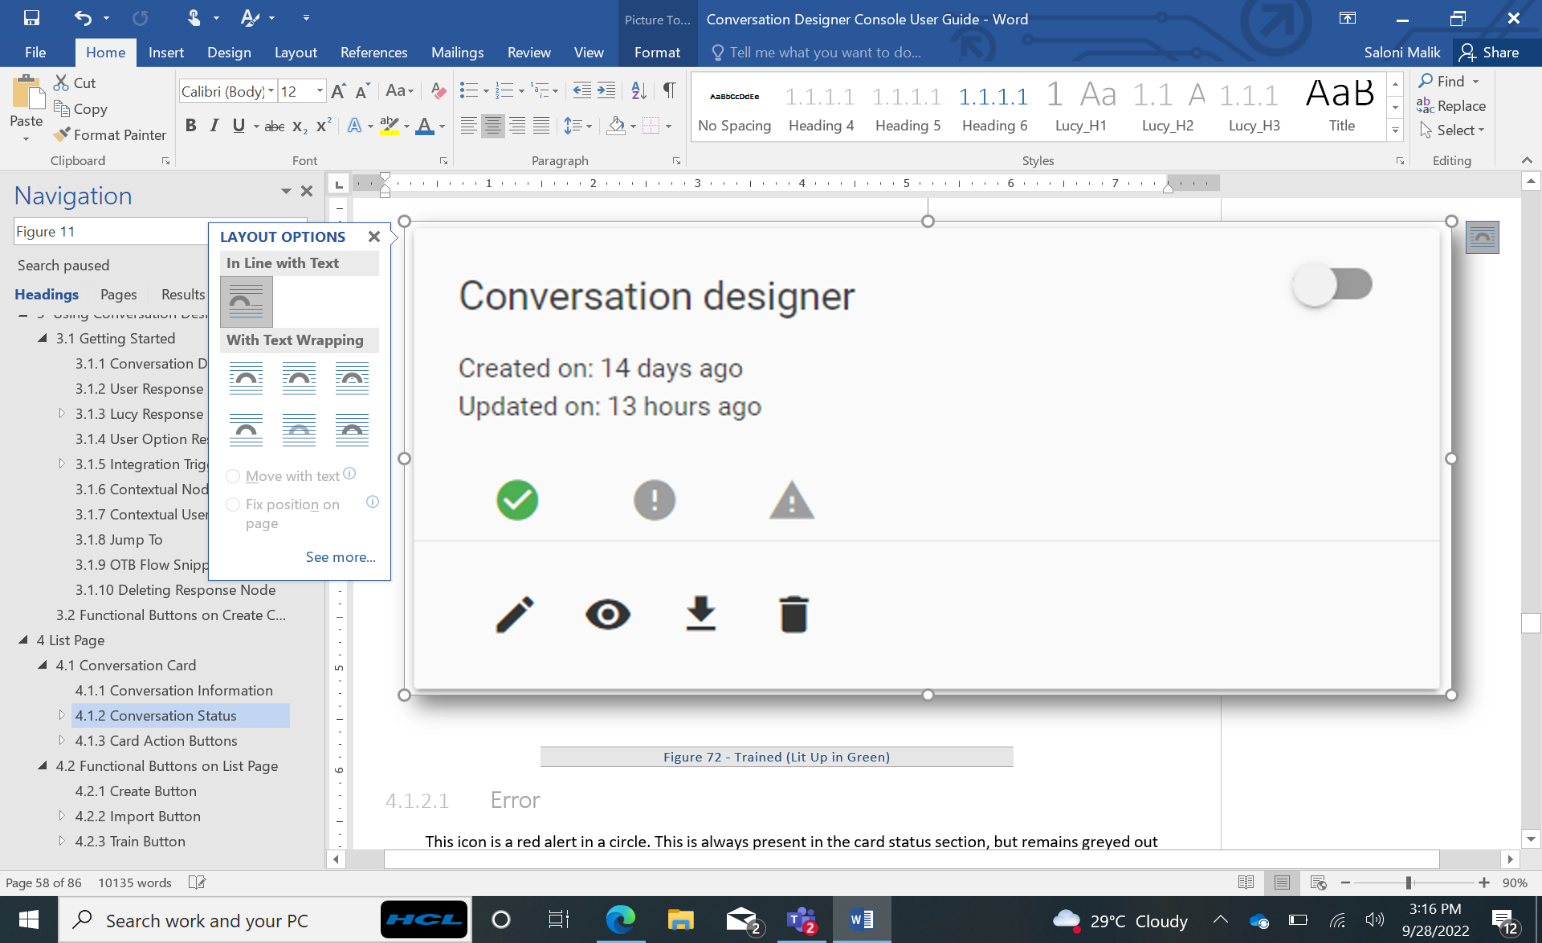Open the font size dropdown

(x=320, y=91)
